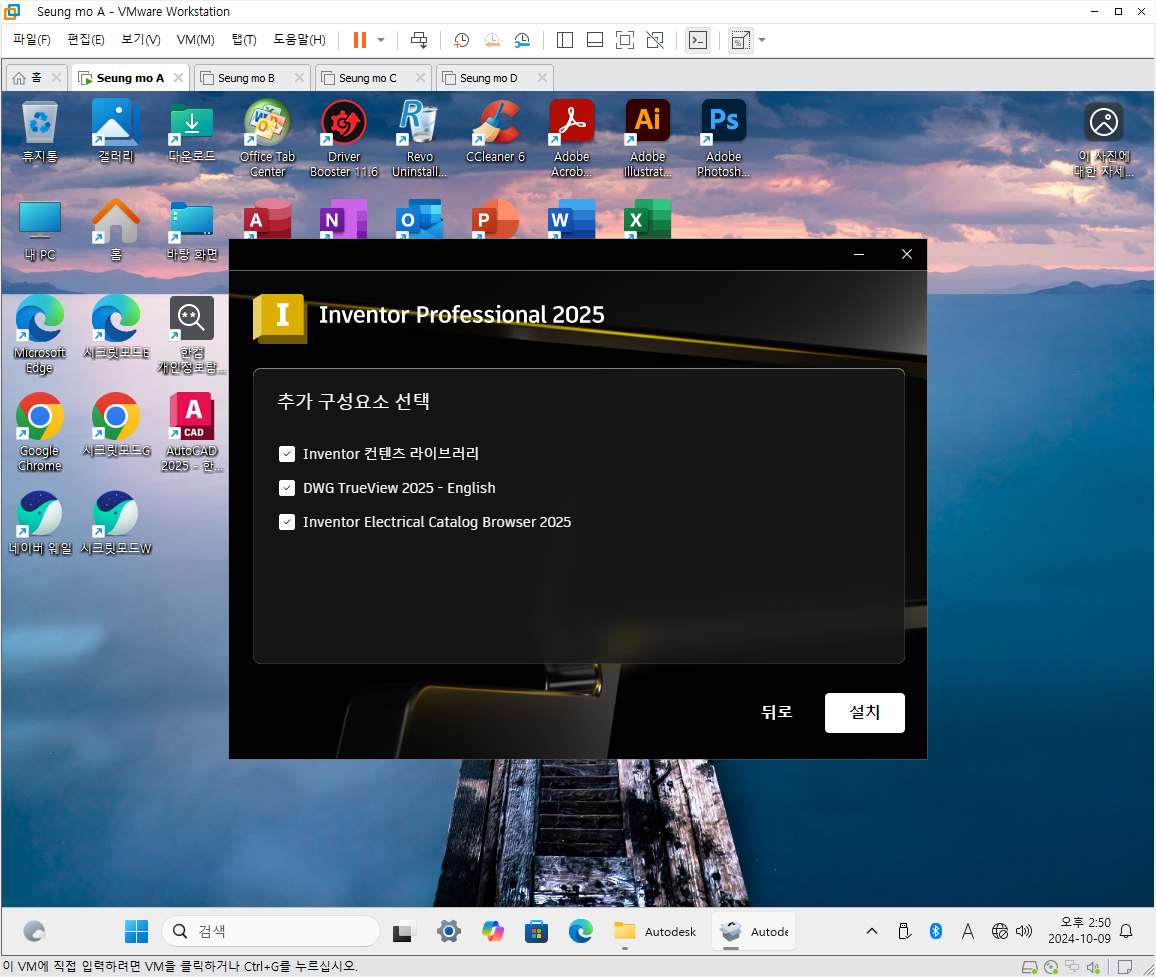Open Copilot in the taskbar
The image size is (1156, 977).
(x=492, y=931)
